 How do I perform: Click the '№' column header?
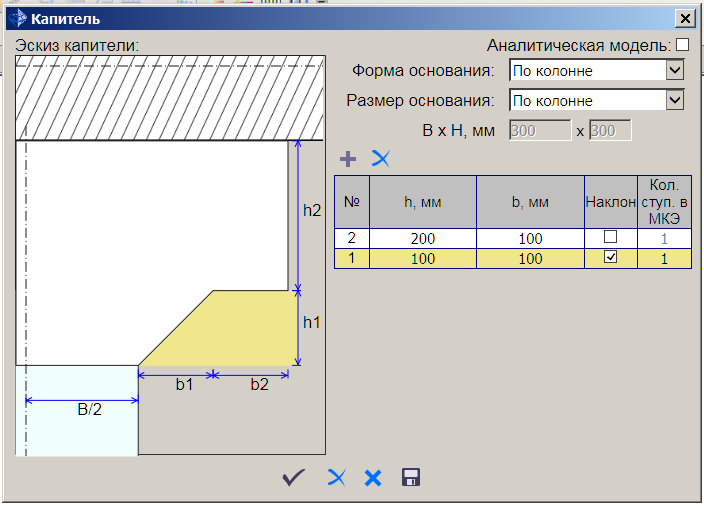[x=352, y=202]
